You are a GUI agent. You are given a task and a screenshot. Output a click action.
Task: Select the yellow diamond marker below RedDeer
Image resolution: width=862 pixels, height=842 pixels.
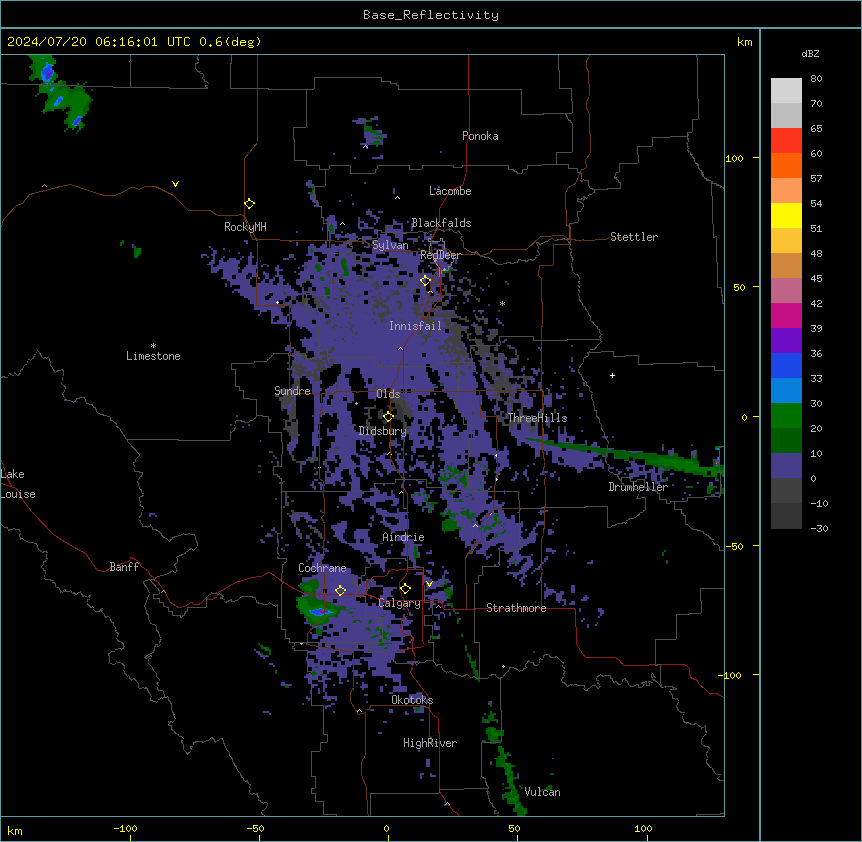coord(425,281)
